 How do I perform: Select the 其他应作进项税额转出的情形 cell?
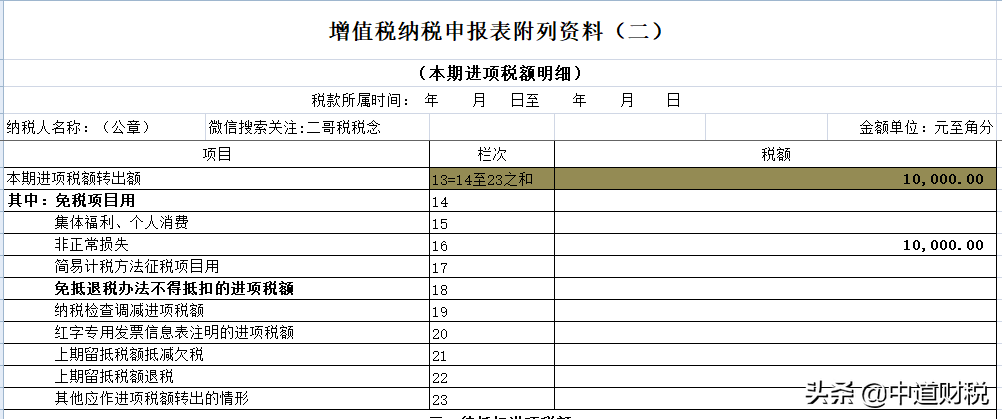[151, 398]
